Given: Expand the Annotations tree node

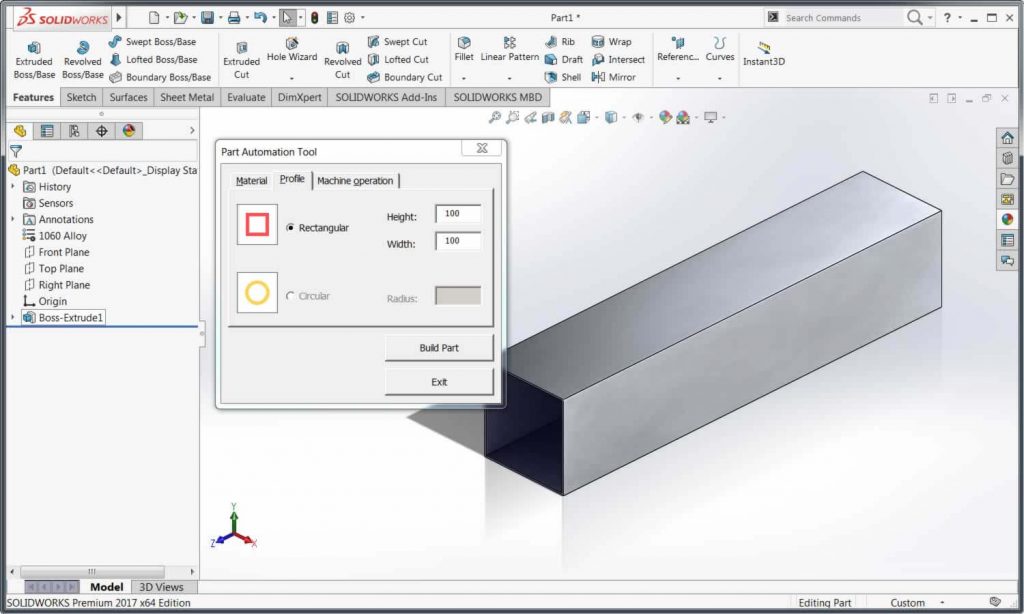Looking at the screenshot, I should point(12,219).
